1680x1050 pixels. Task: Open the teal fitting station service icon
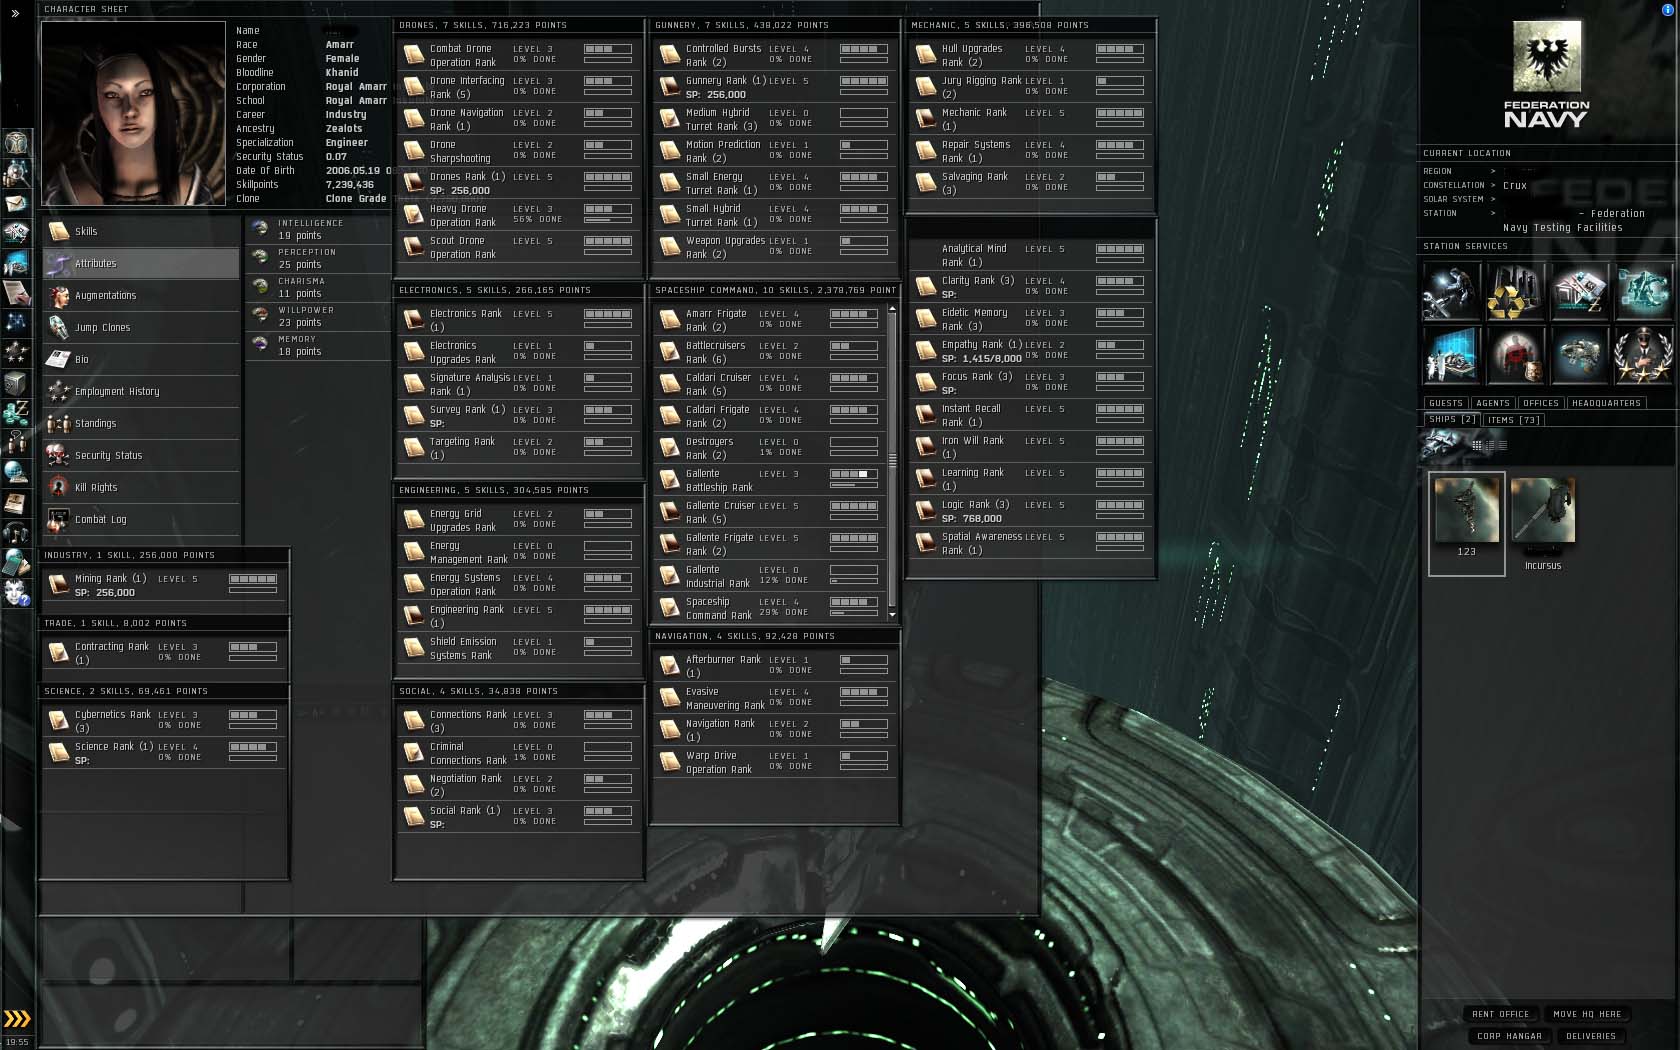(x=1643, y=291)
